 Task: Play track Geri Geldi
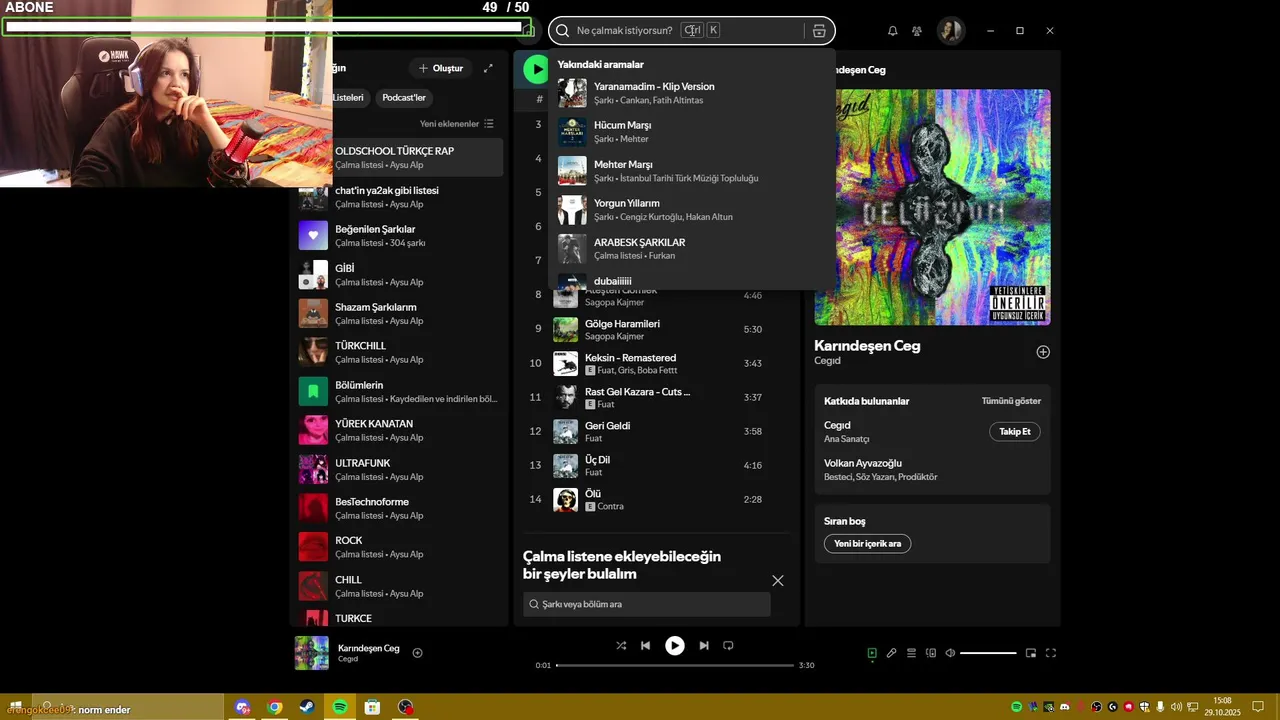[655, 432]
